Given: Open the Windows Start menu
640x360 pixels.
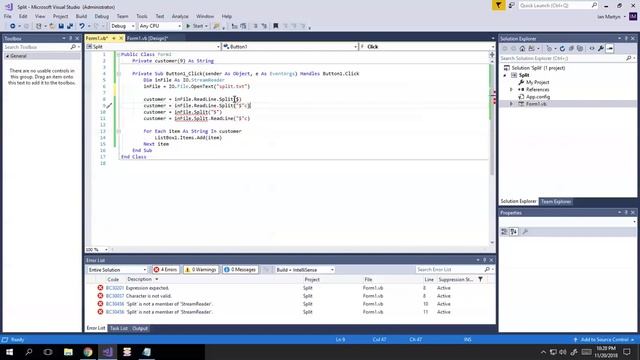Looking at the screenshot, I should tap(9, 352).
